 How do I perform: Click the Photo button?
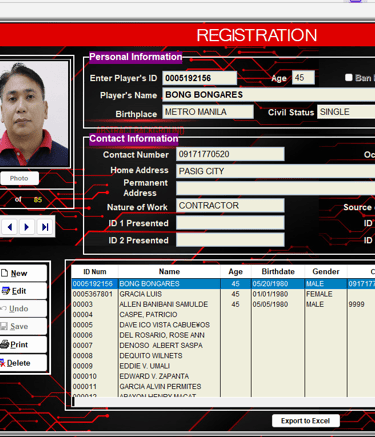coord(19,178)
